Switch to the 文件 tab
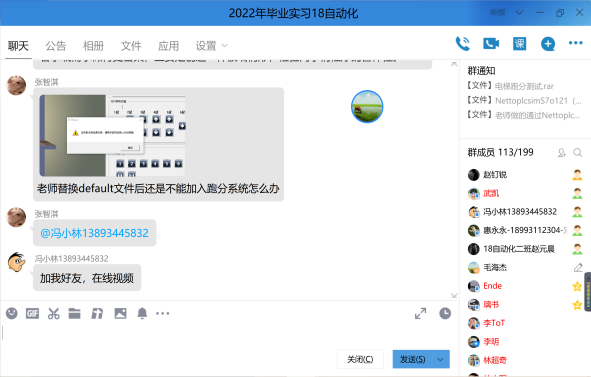Image resolution: width=591 pixels, height=377 pixels. click(x=131, y=46)
